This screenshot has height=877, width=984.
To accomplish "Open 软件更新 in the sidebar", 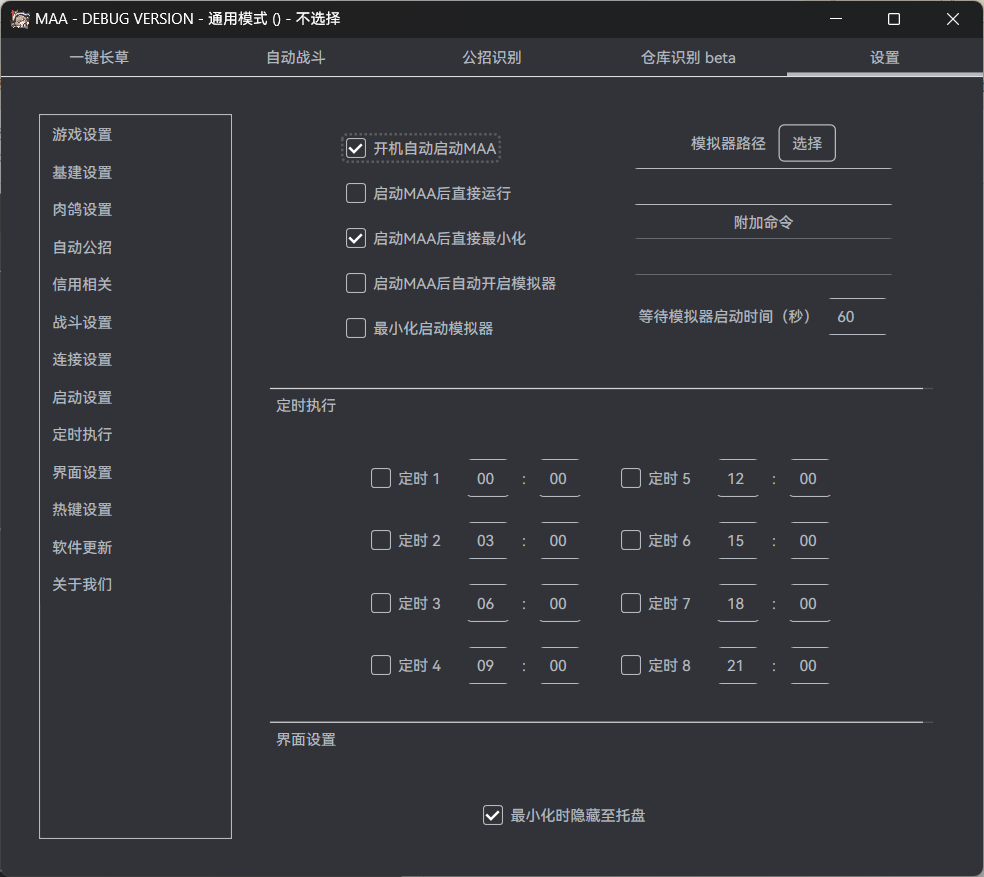I will [82, 547].
